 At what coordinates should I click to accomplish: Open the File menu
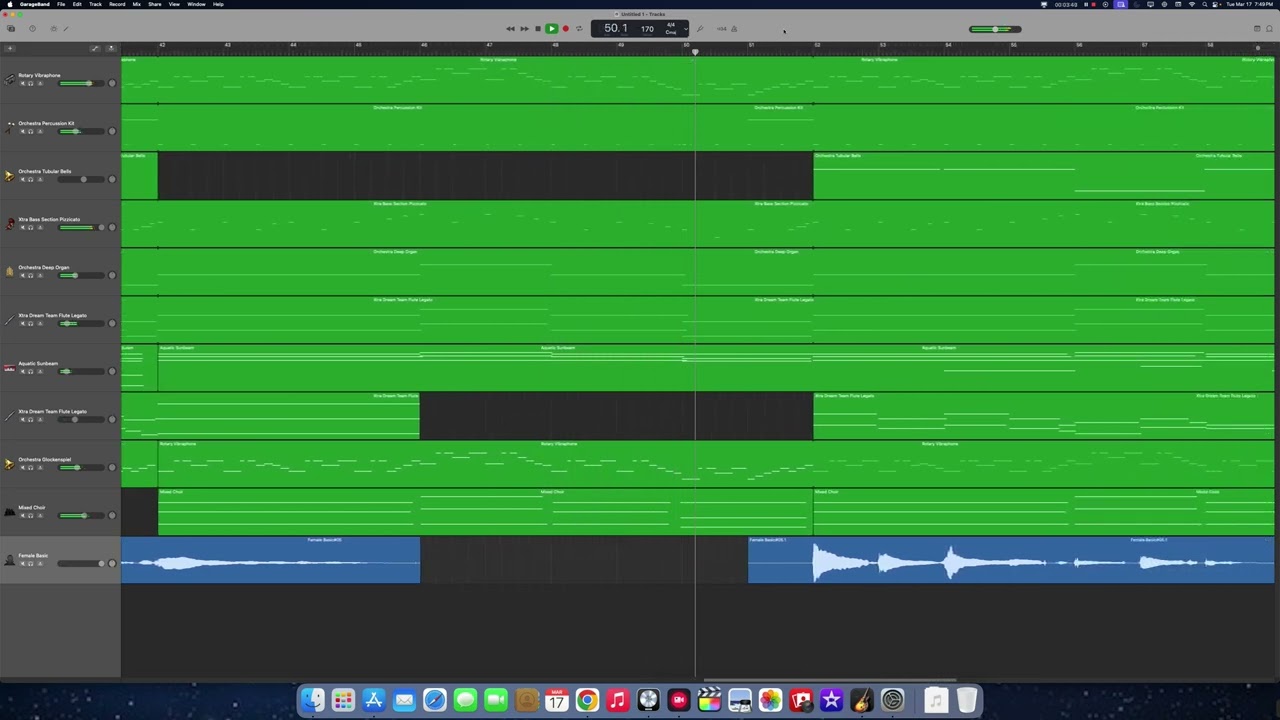pyautogui.click(x=61, y=4)
